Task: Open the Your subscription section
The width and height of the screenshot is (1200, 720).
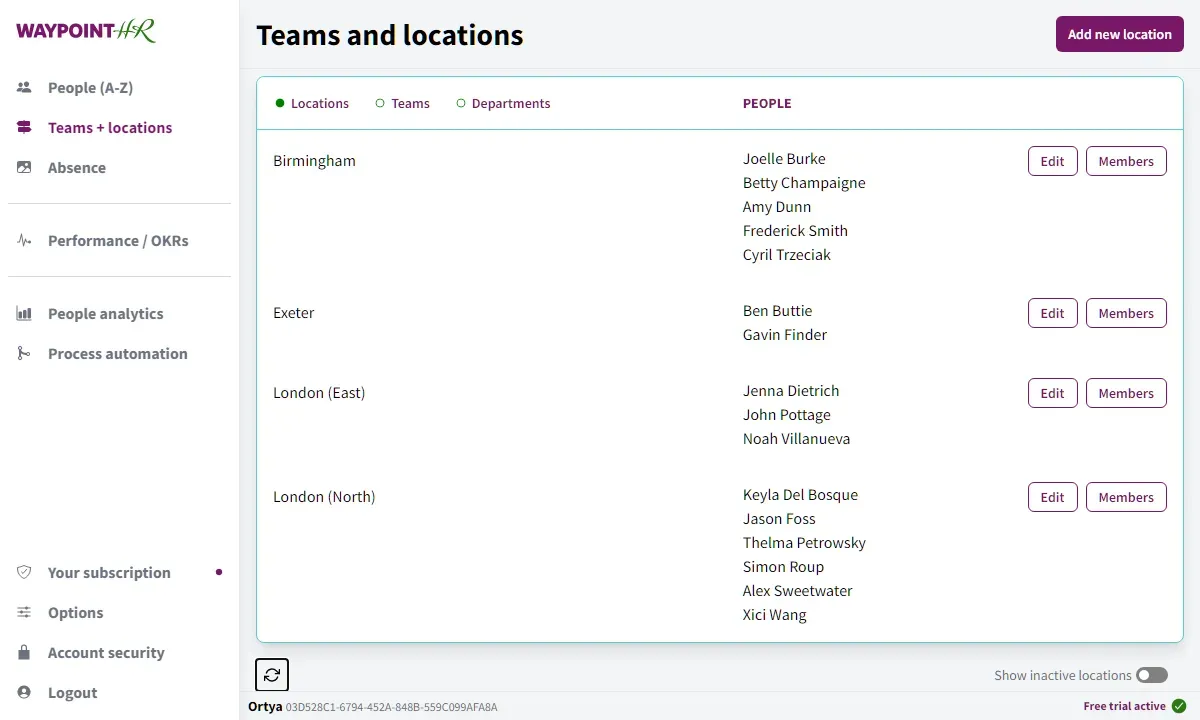Action: pos(108,572)
